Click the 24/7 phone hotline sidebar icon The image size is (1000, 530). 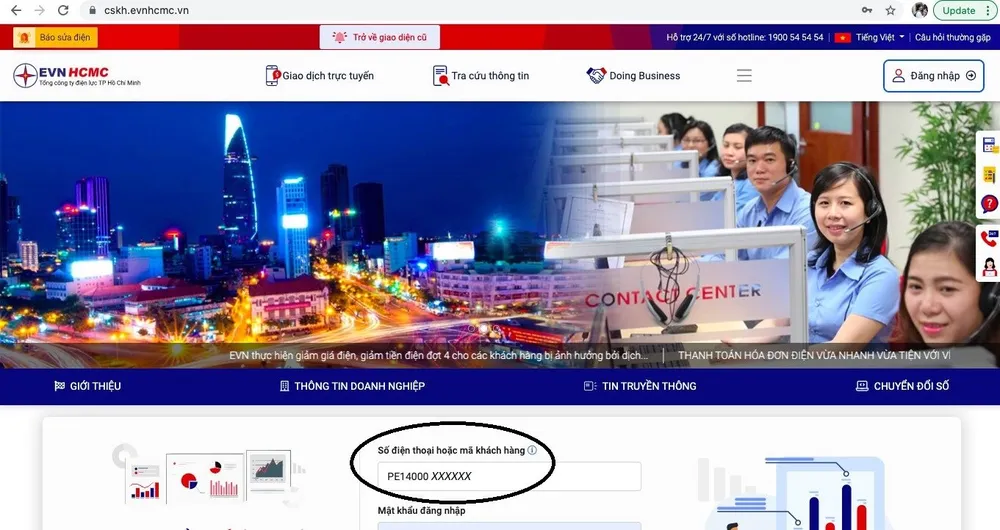tap(989, 238)
